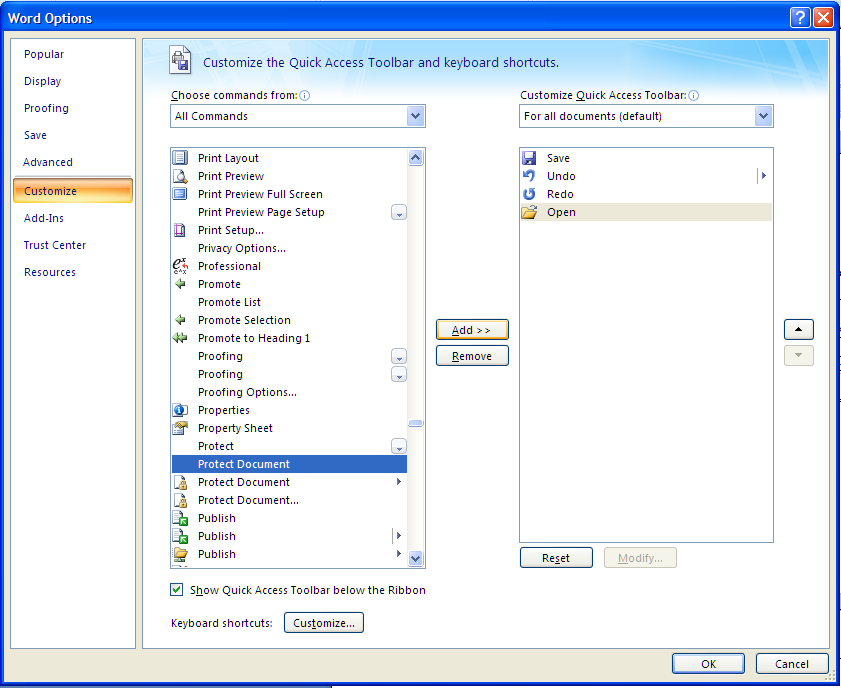The height and width of the screenshot is (688, 841).
Task: Select the Print Preview magnifier icon
Action: point(180,176)
